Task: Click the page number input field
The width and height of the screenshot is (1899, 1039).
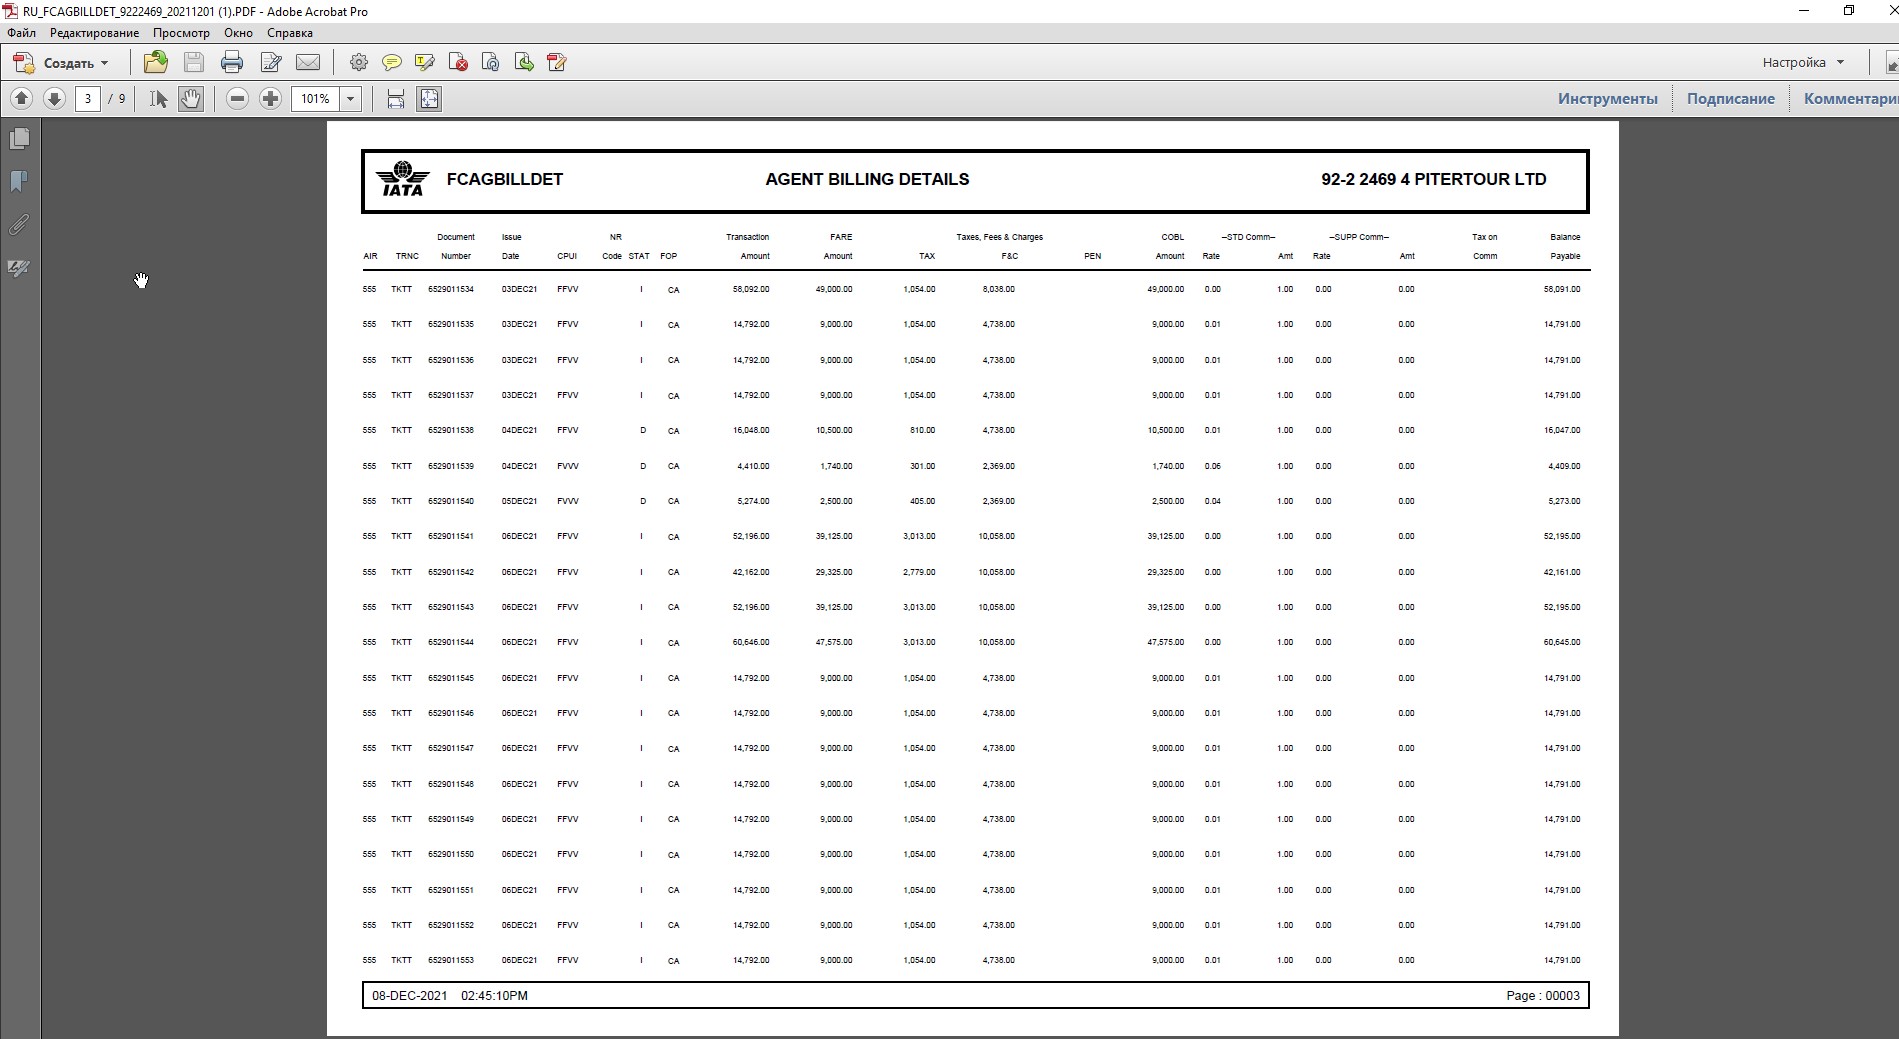Action: (x=88, y=99)
